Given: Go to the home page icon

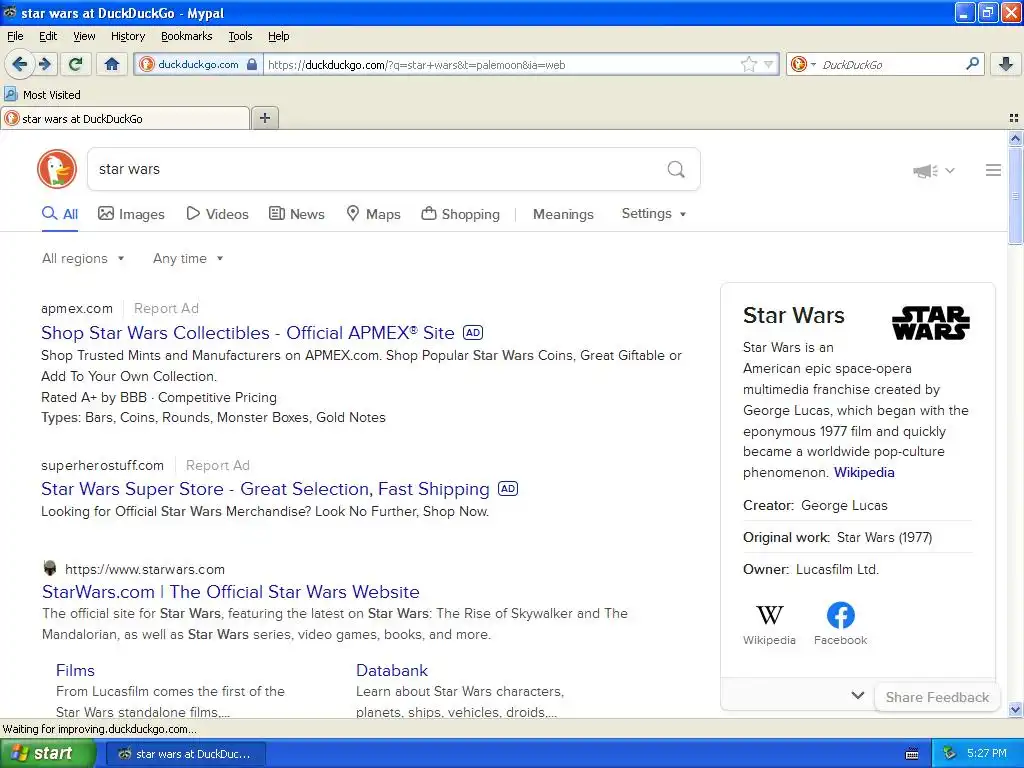Looking at the screenshot, I should 112,64.
